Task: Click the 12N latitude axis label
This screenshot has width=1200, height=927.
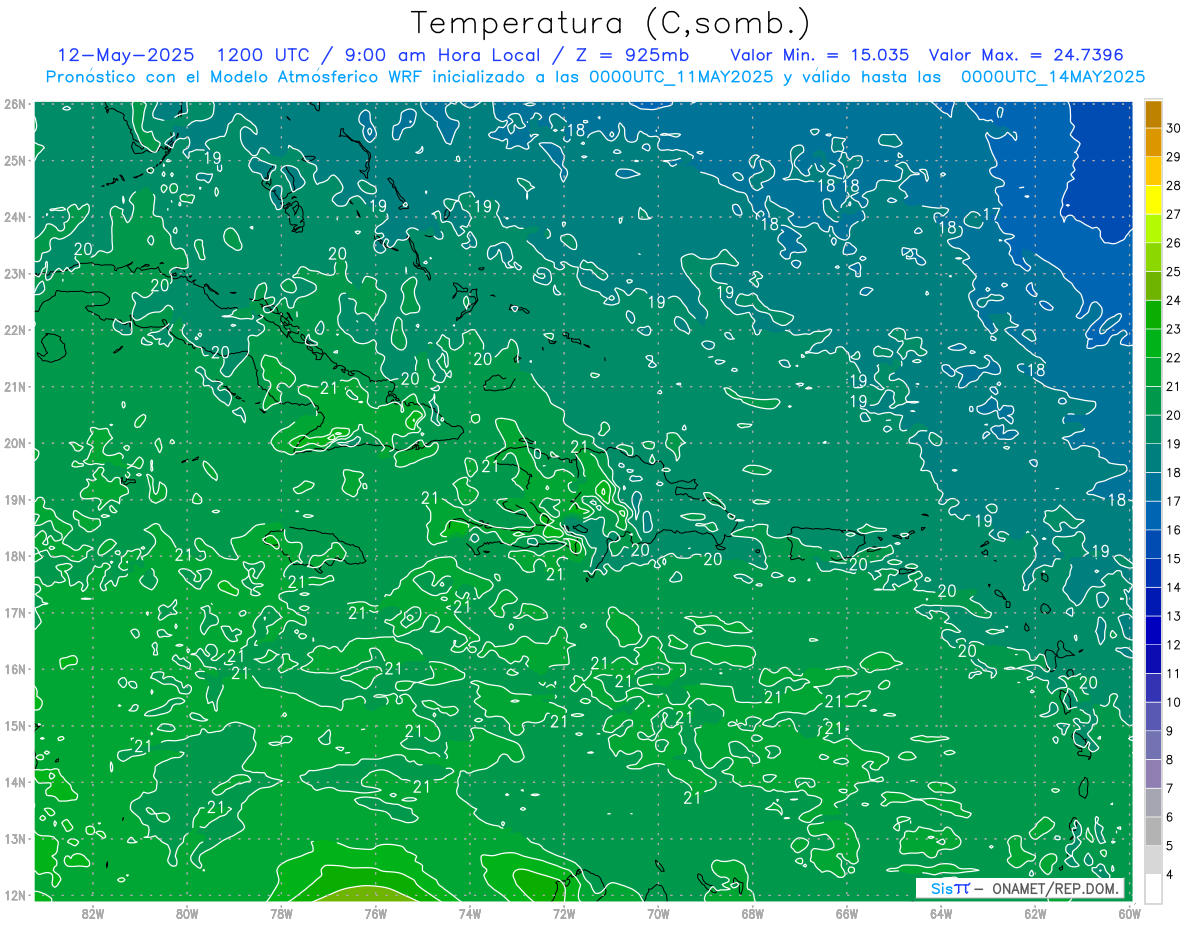Action: [x=15, y=895]
